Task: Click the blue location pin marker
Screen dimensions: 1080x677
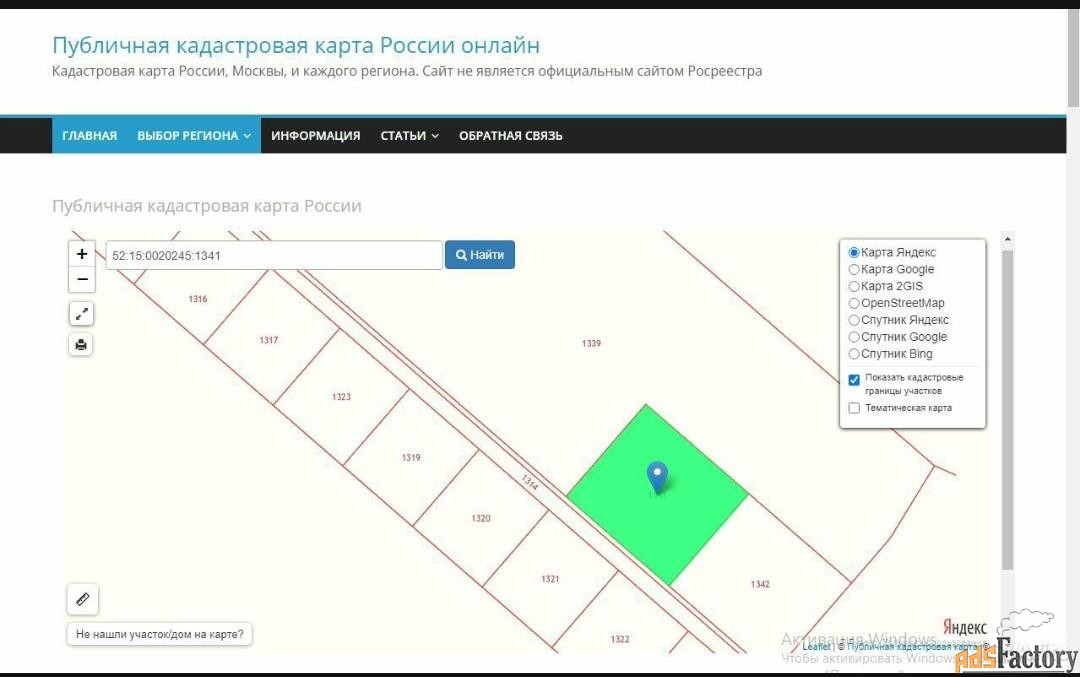Action: 657,477
